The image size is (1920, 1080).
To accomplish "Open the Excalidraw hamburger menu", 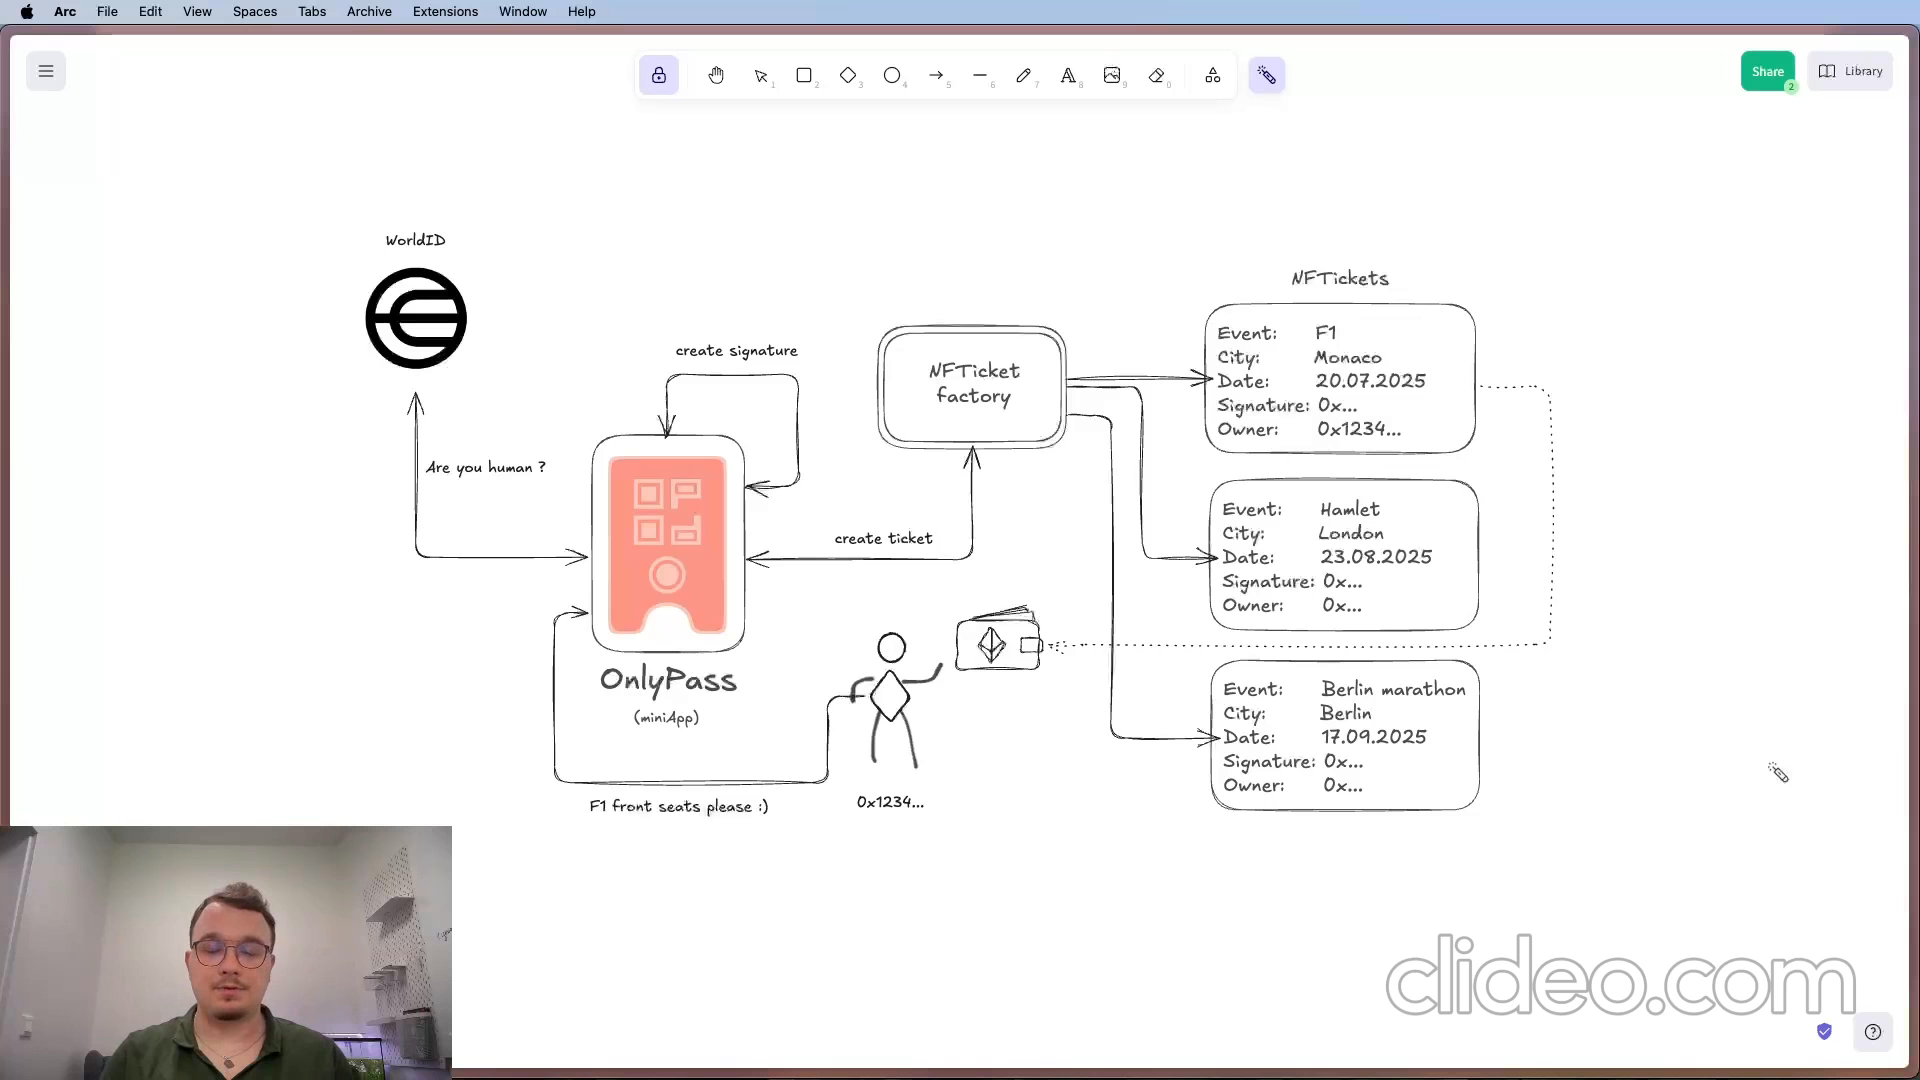I will (x=46, y=71).
